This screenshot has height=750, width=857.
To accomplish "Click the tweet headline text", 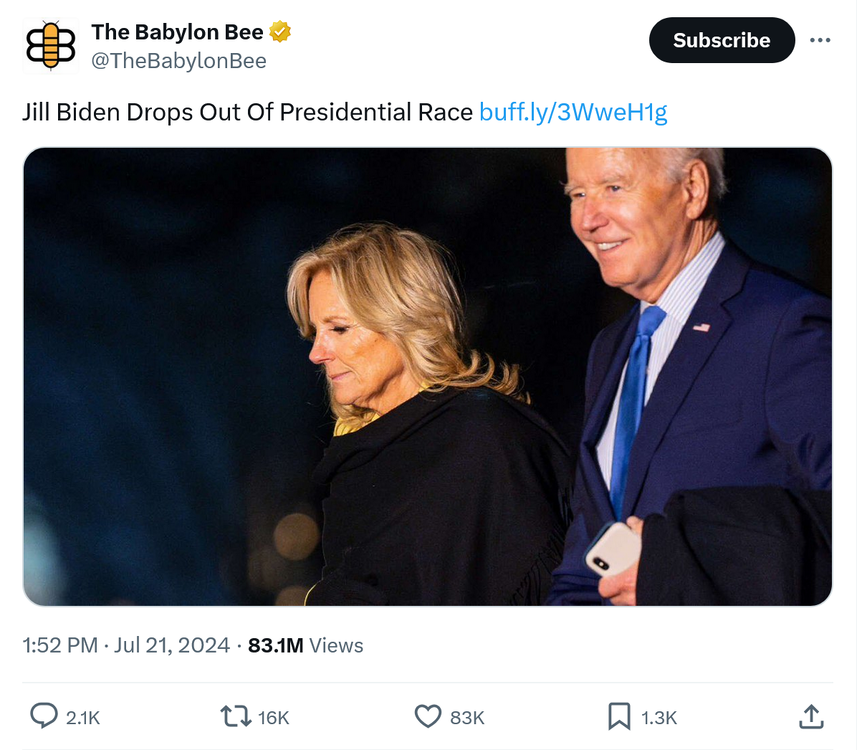I will tap(247, 112).
